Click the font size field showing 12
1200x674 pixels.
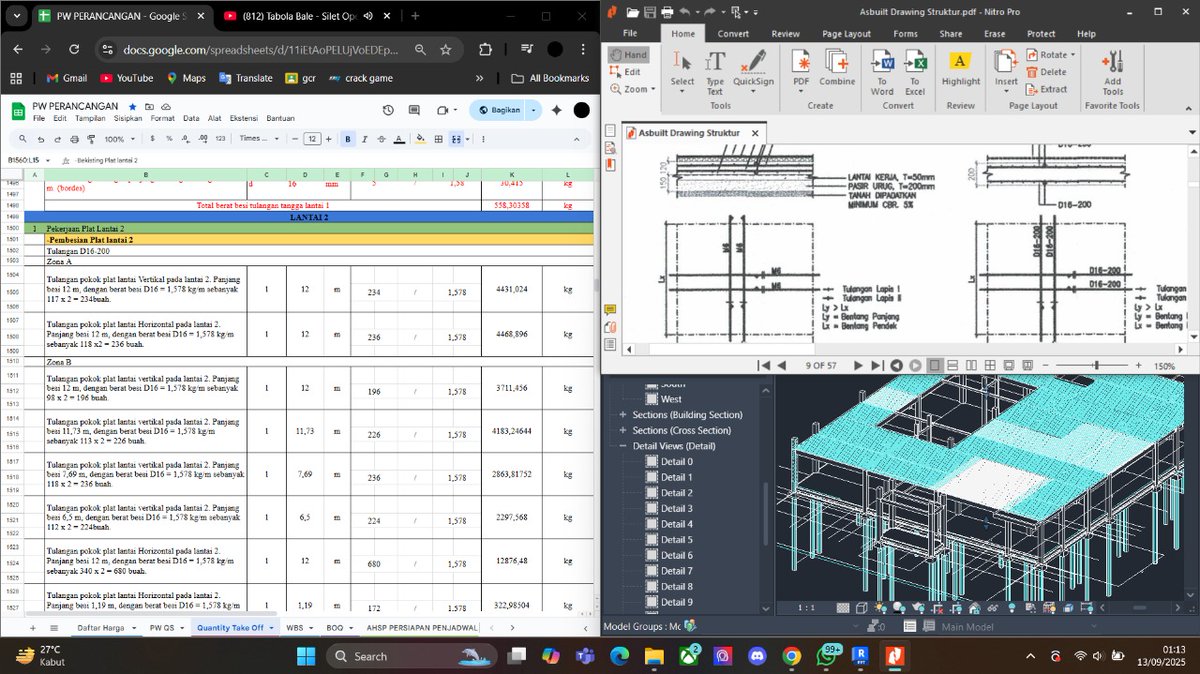(x=312, y=139)
